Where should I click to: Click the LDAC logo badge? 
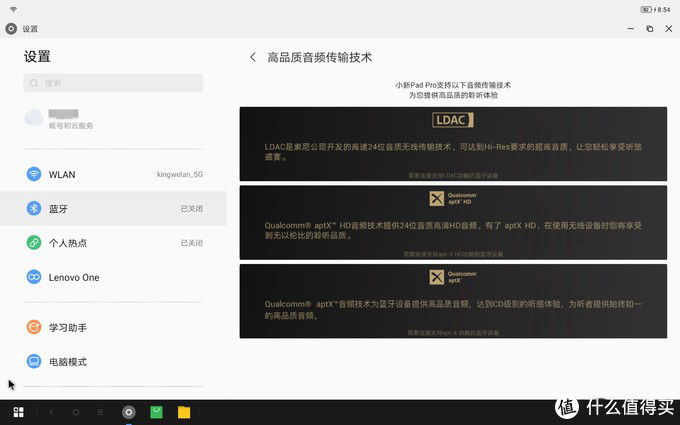453,120
